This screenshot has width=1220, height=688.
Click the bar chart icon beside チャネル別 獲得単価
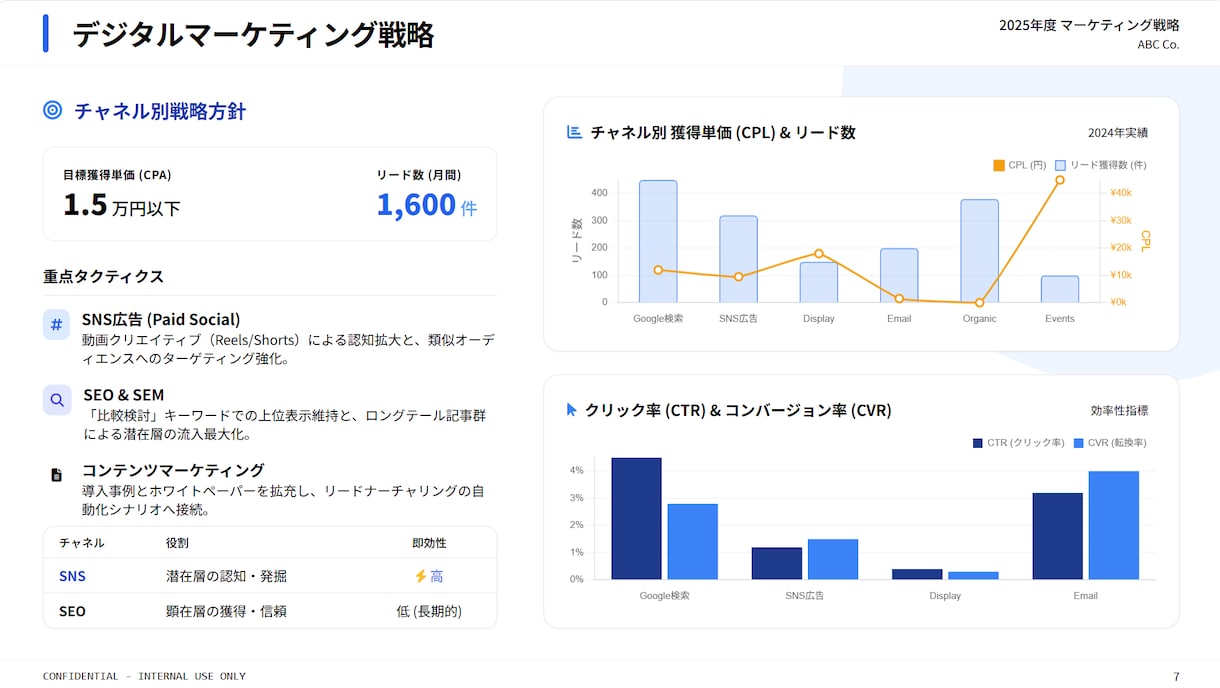click(x=574, y=132)
